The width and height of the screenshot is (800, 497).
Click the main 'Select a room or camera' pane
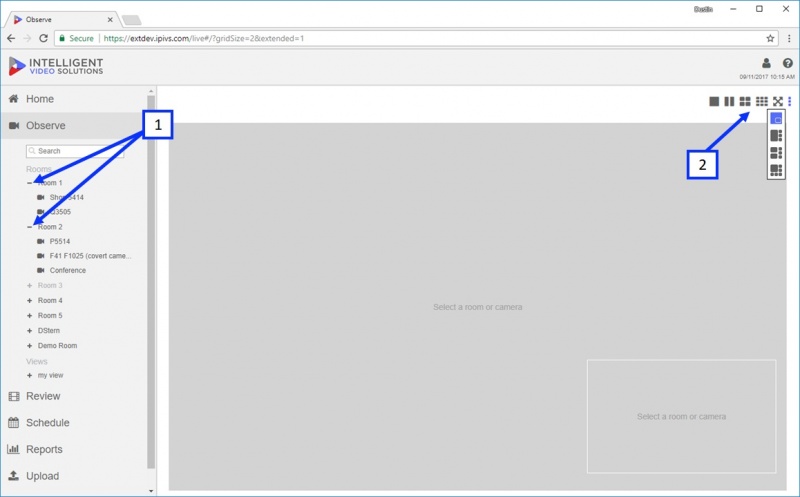click(x=478, y=307)
